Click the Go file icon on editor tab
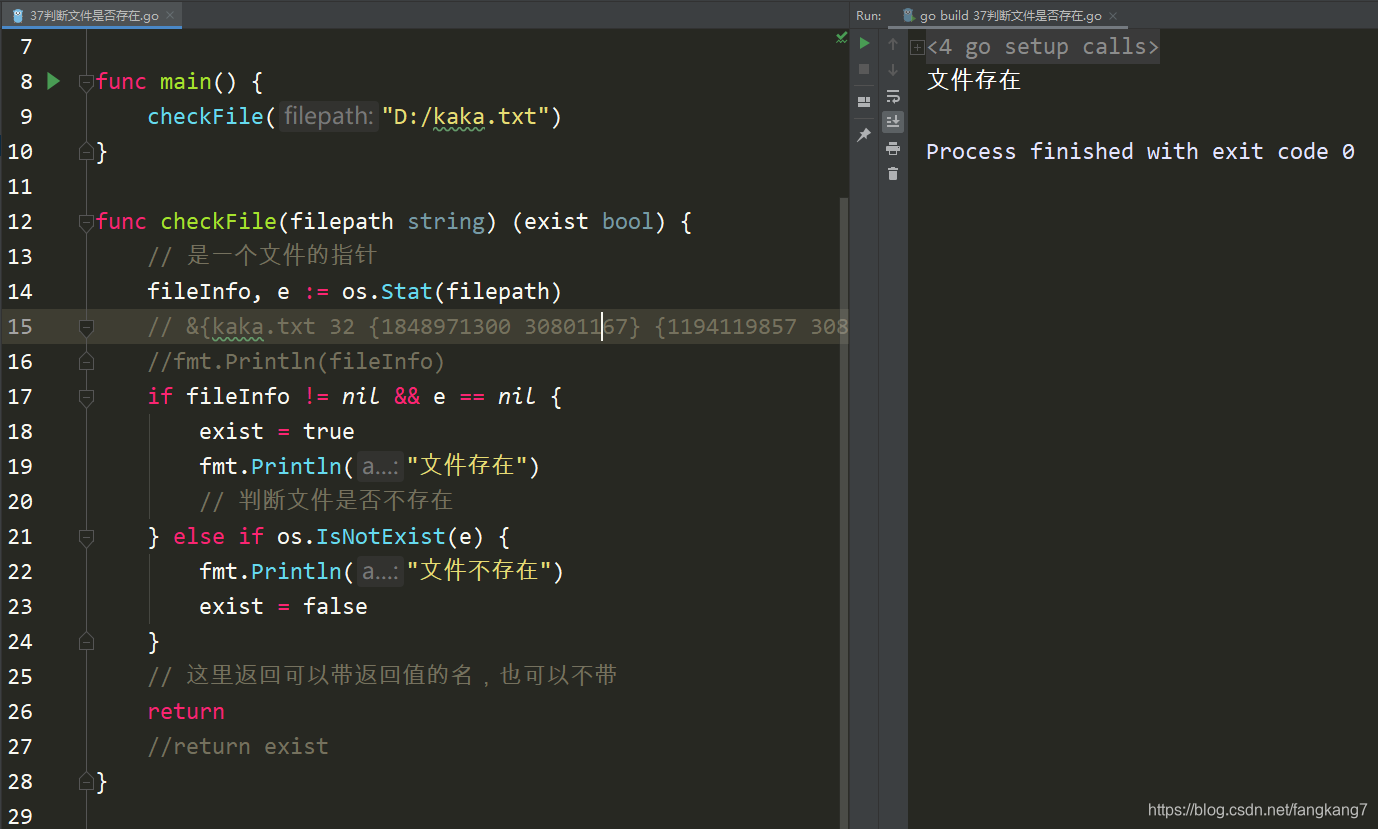 coord(17,15)
